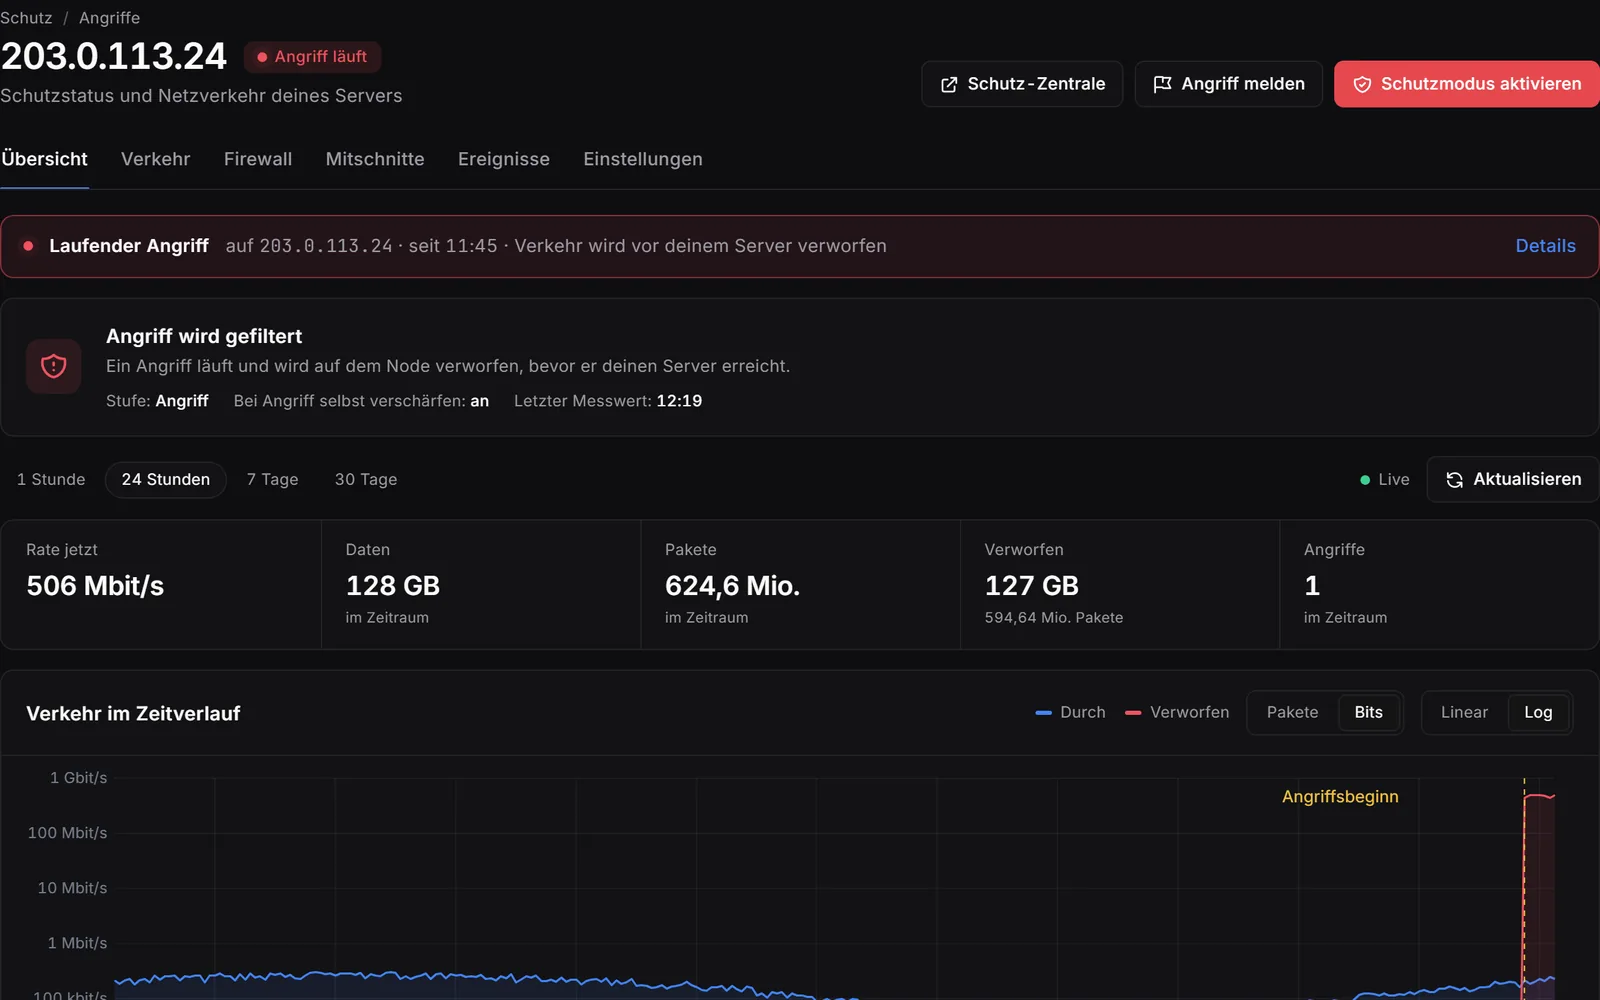
Task: Click the green Live status dot
Action: pos(1365,480)
